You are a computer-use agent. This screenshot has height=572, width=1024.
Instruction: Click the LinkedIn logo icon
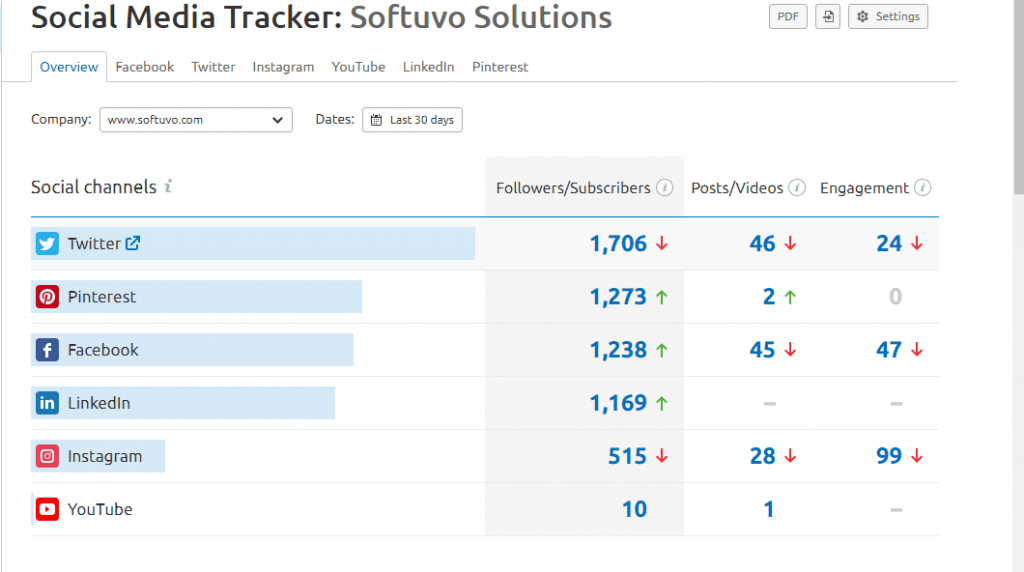pos(47,403)
